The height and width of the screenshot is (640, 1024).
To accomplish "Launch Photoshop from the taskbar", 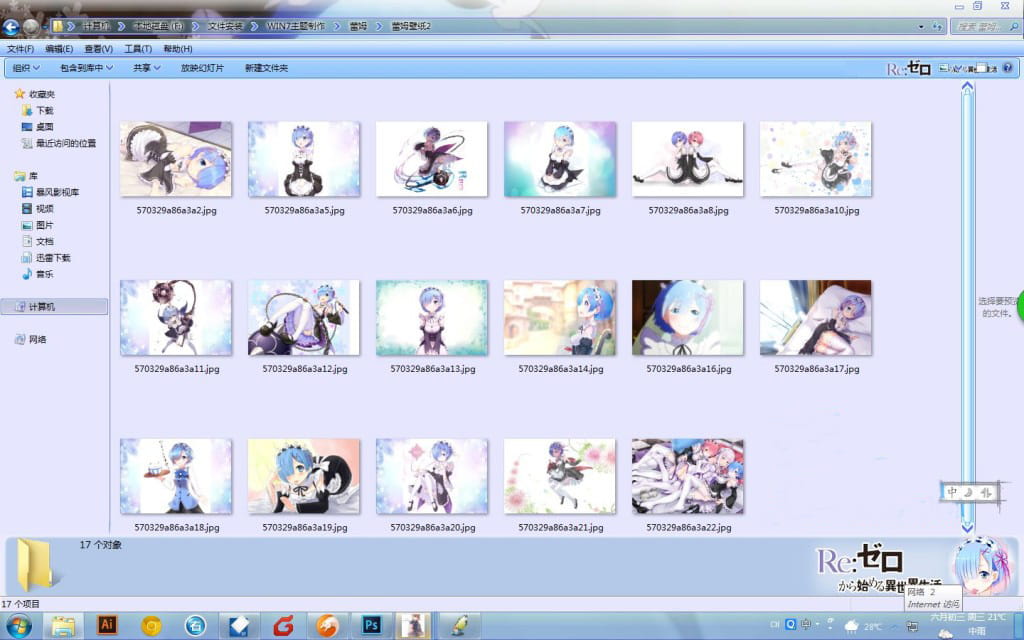I will [x=372, y=625].
